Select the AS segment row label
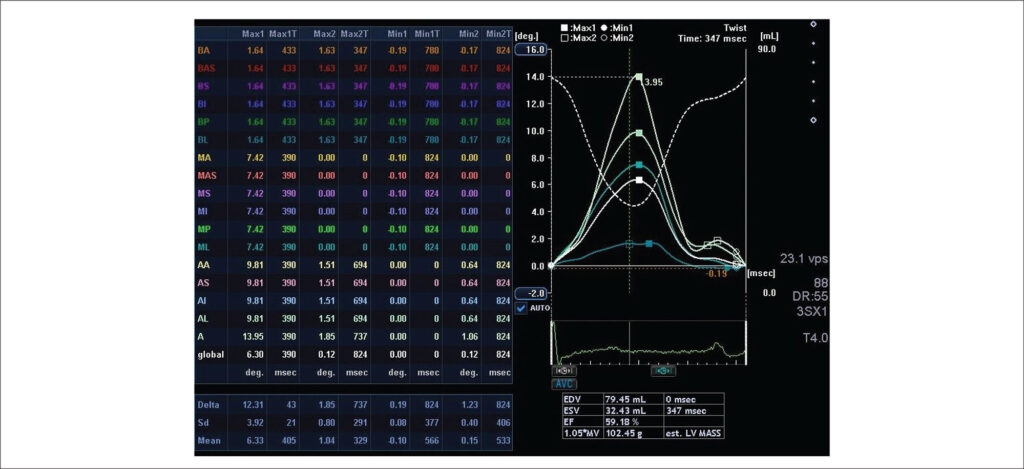 click(204, 283)
